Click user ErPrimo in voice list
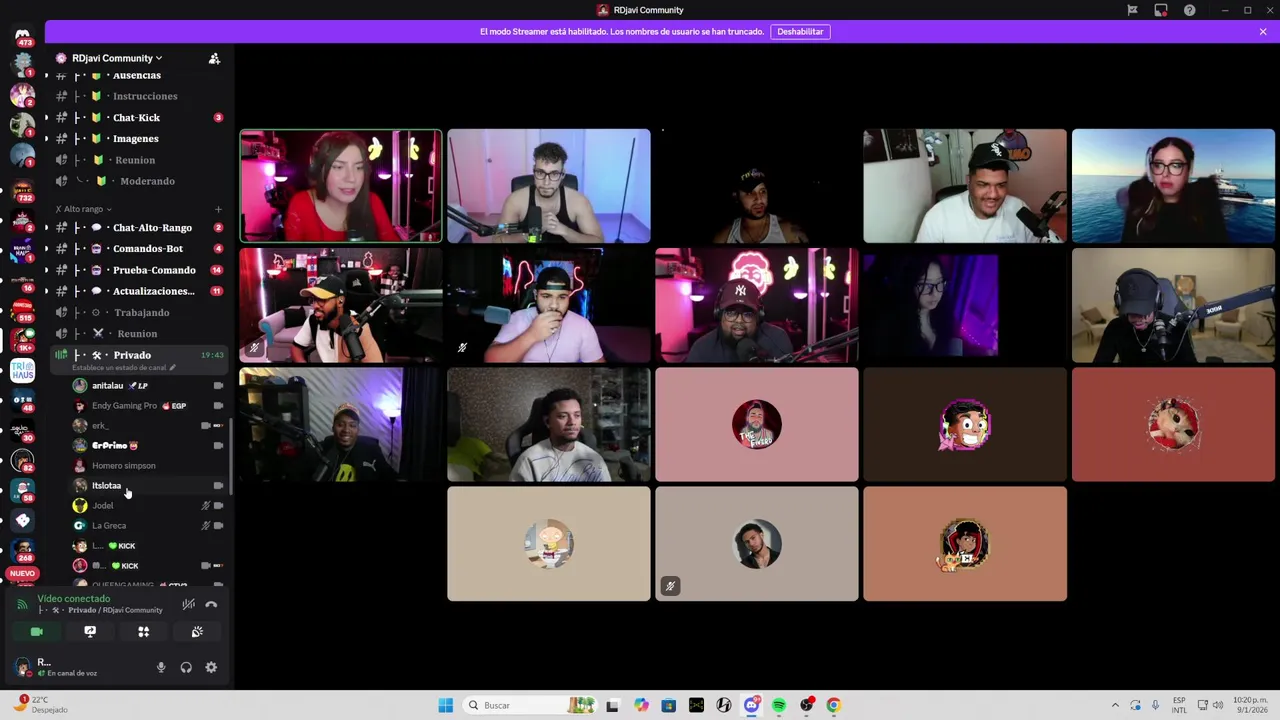 (110, 446)
